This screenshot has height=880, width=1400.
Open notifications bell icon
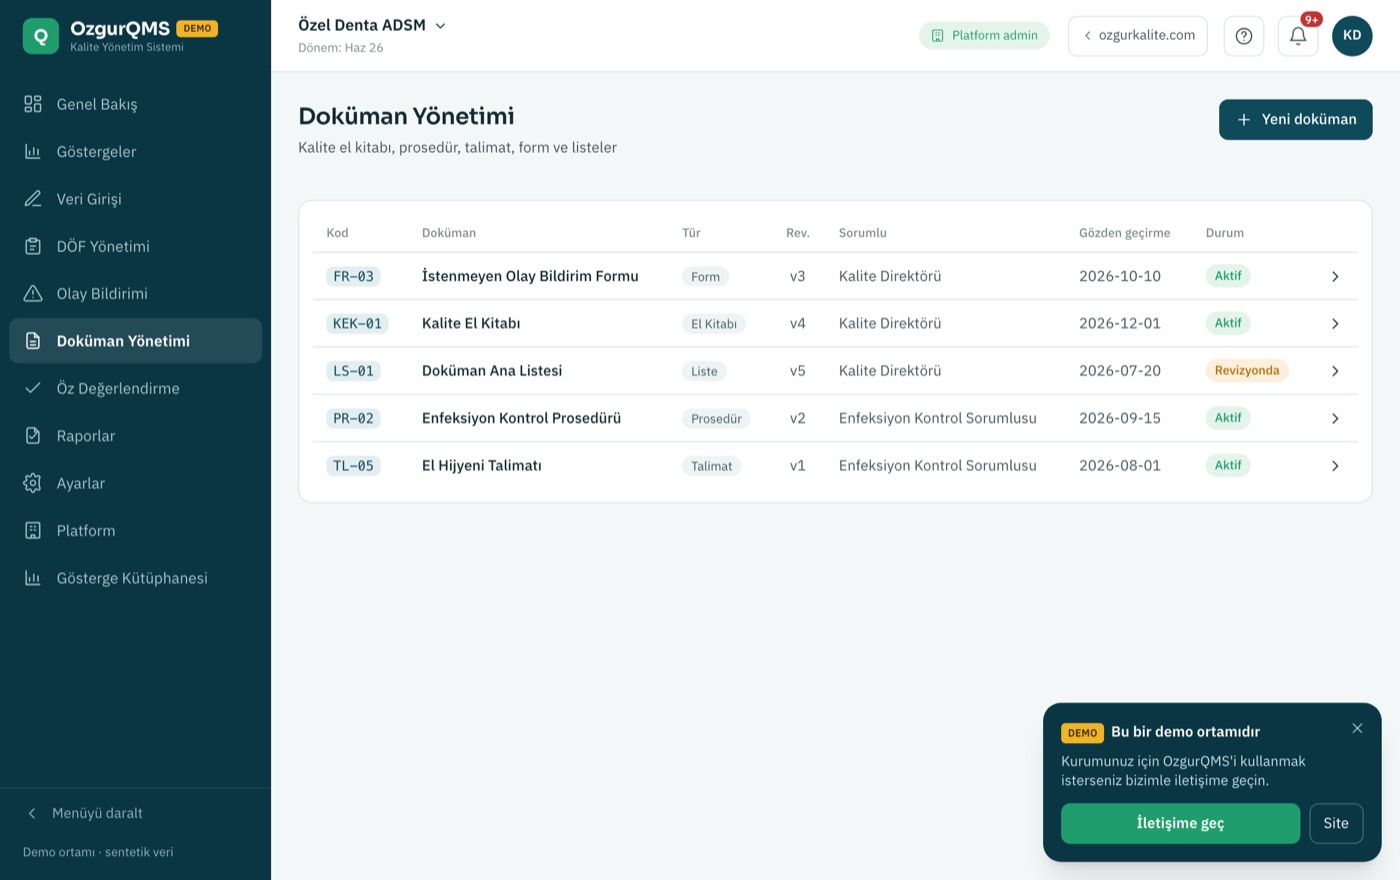click(1298, 36)
